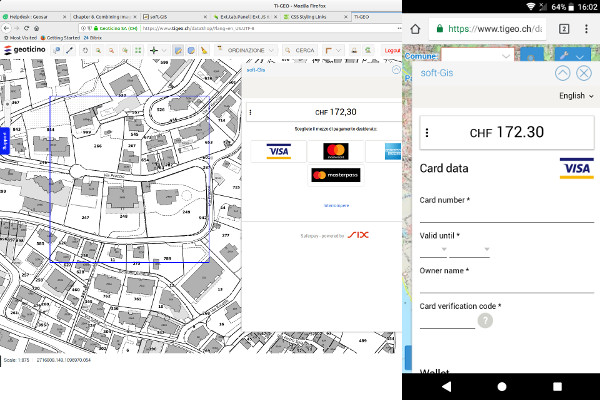Click the geoticino logo in the toolbar
This screenshot has height=400, width=600.
pyautogui.click(x=25, y=50)
